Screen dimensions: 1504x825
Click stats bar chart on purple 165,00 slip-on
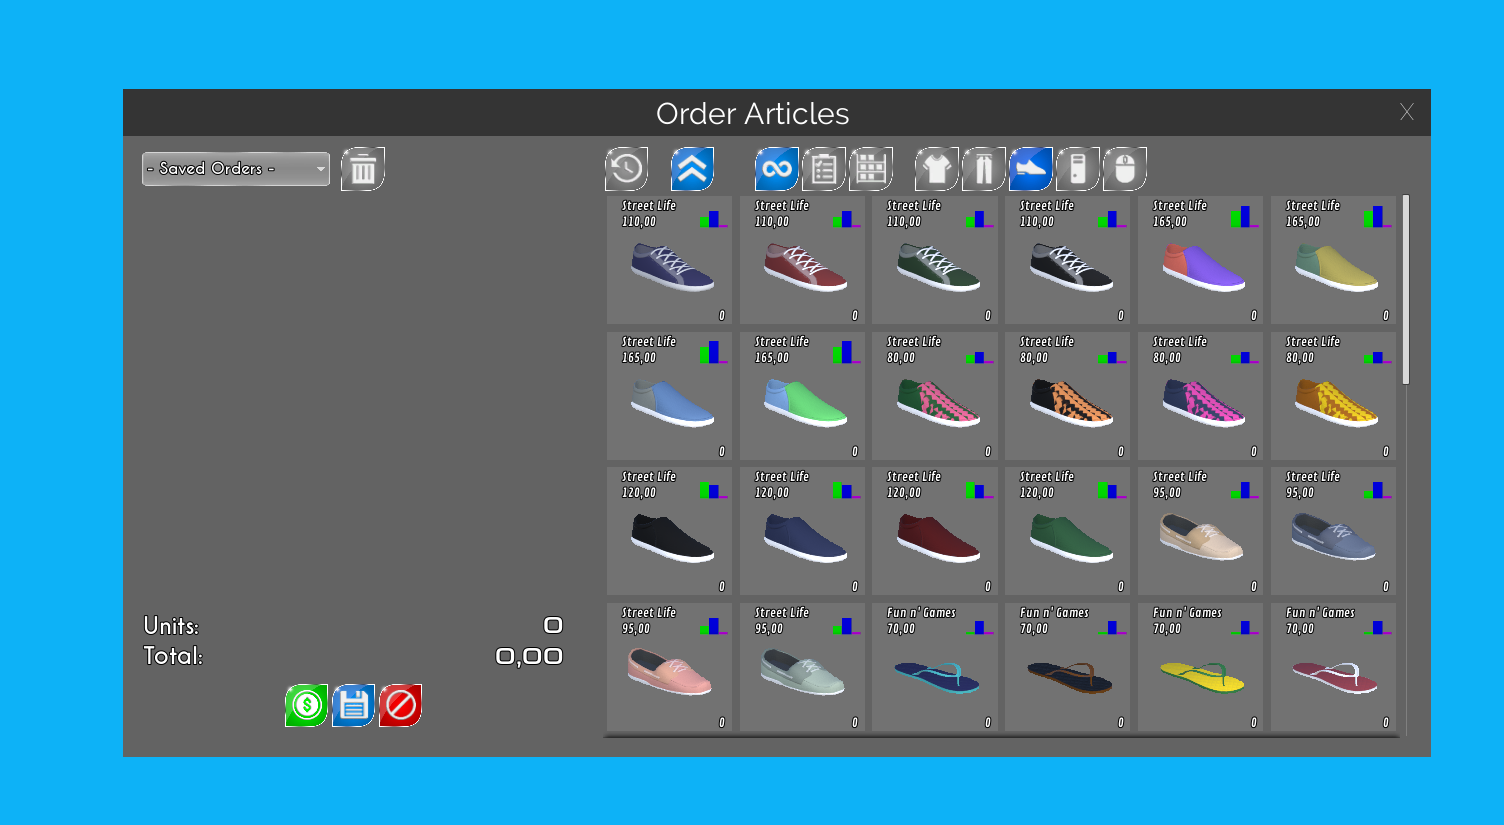click(1245, 217)
